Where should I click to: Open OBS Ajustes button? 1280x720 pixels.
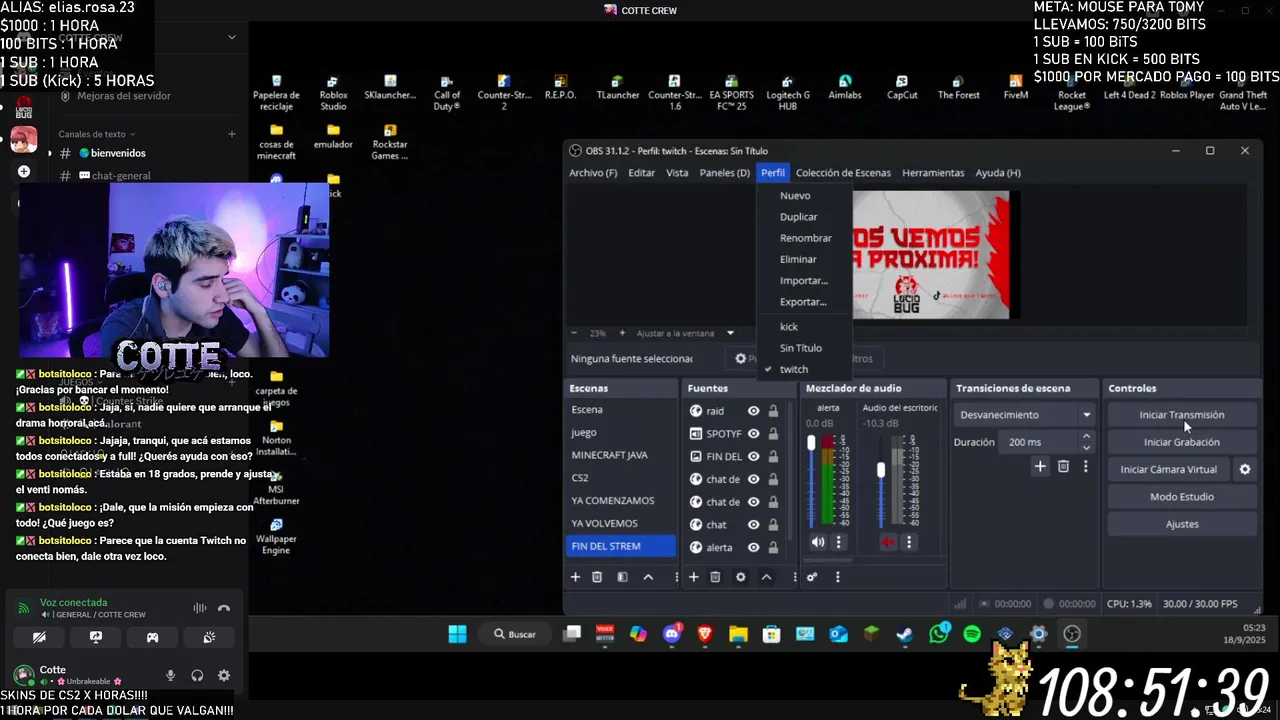pos(1181,524)
